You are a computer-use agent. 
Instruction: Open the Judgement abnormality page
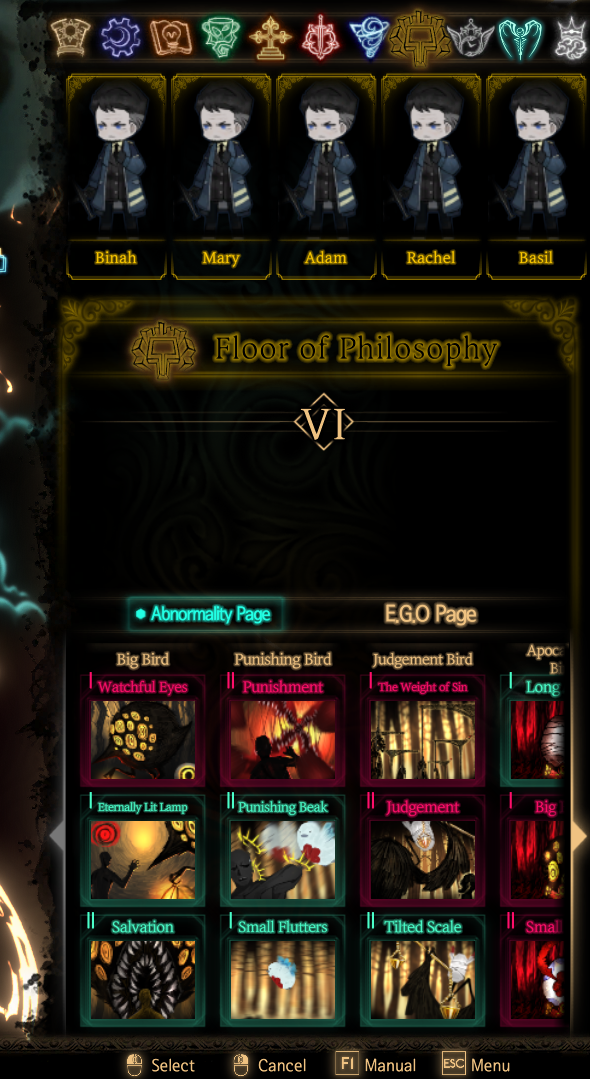tap(422, 851)
